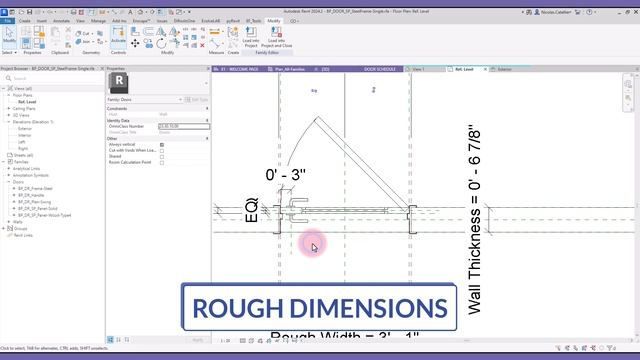Click the Save icon in quick access toolbar
The height and width of the screenshot is (360, 640).
click(x=29, y=12)
